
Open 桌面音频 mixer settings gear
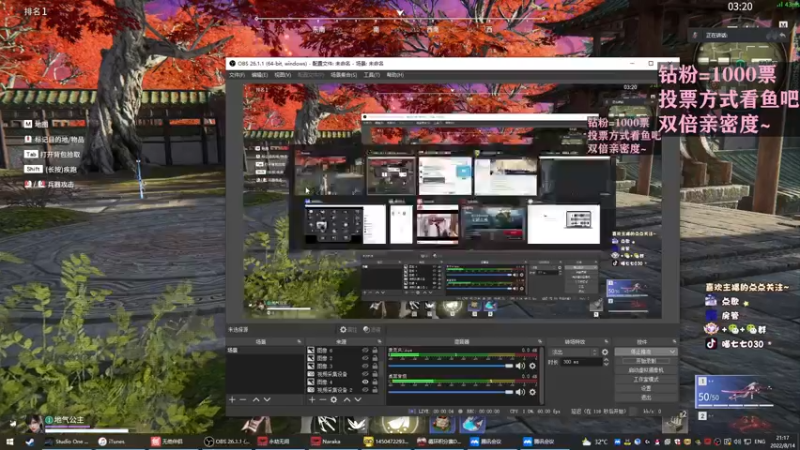click(x=532, y=392)
